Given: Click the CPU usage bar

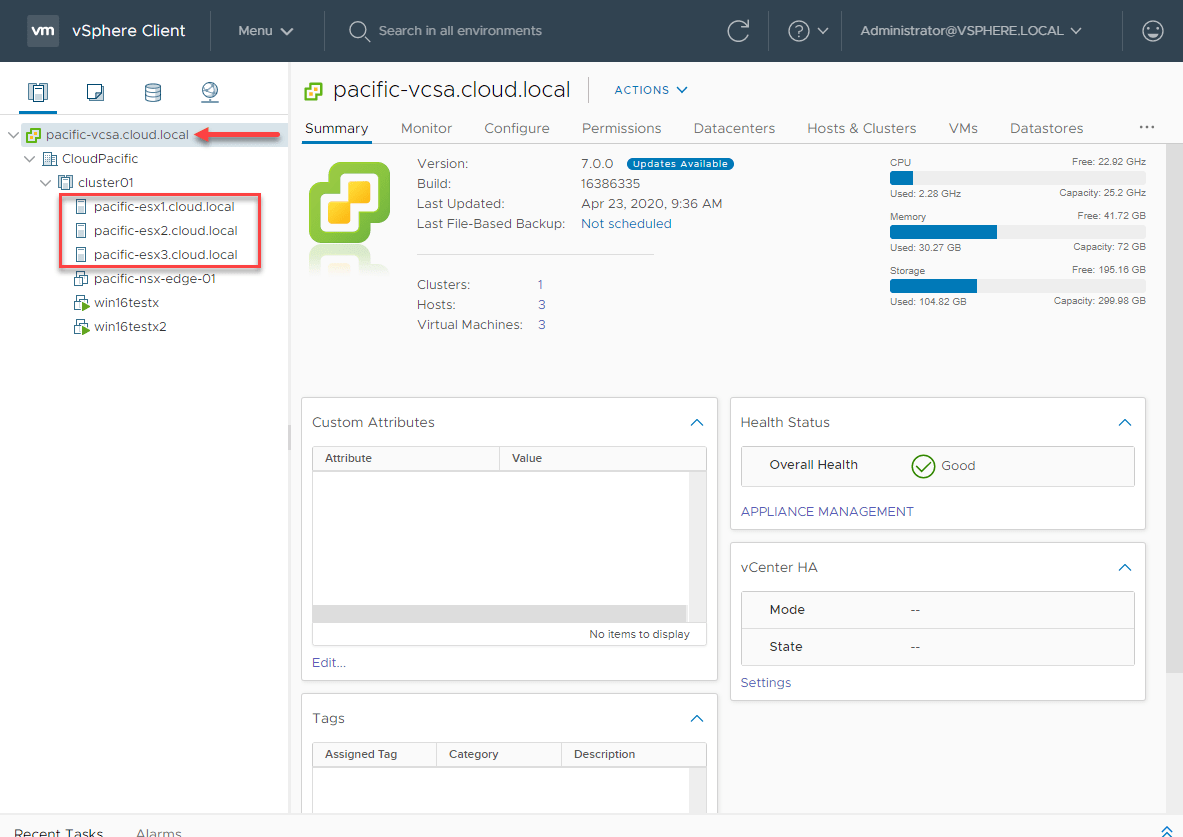Looking at the screenshot, I should coord(1018,178).
